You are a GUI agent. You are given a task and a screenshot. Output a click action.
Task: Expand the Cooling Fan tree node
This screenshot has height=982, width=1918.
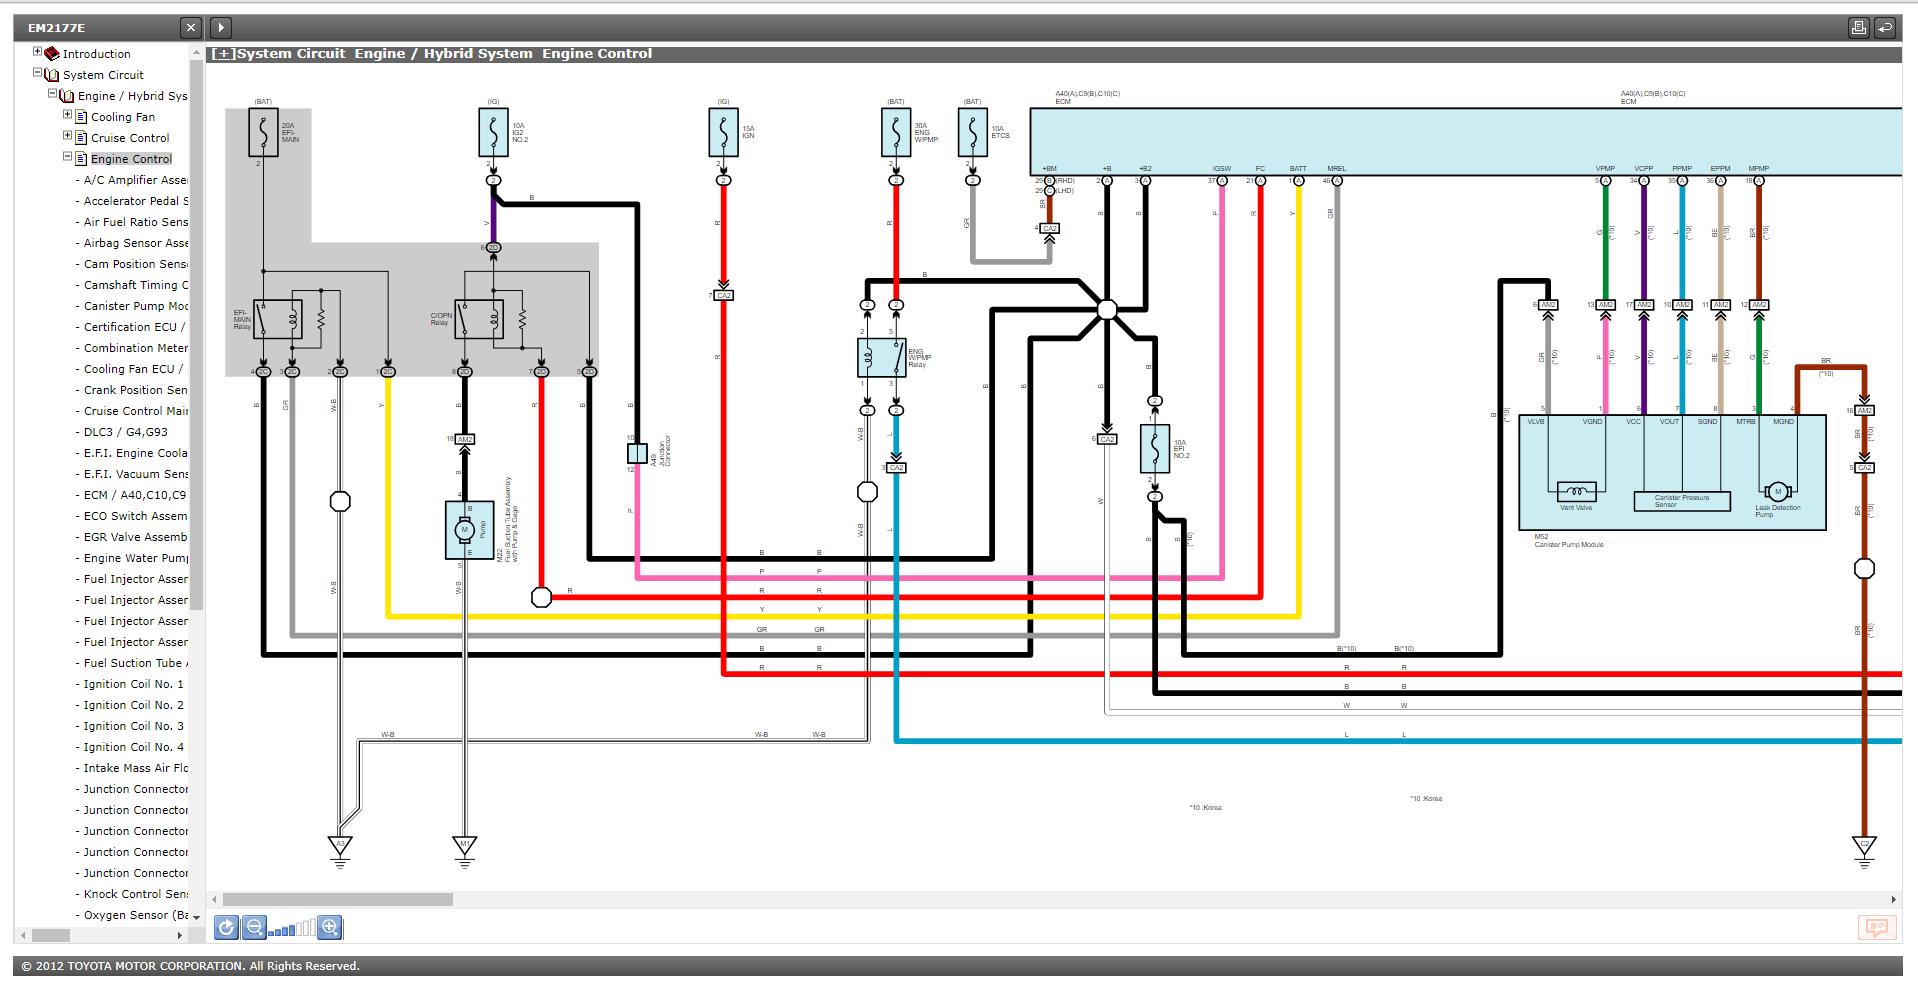pyautogui.click(x=68, y=115)
